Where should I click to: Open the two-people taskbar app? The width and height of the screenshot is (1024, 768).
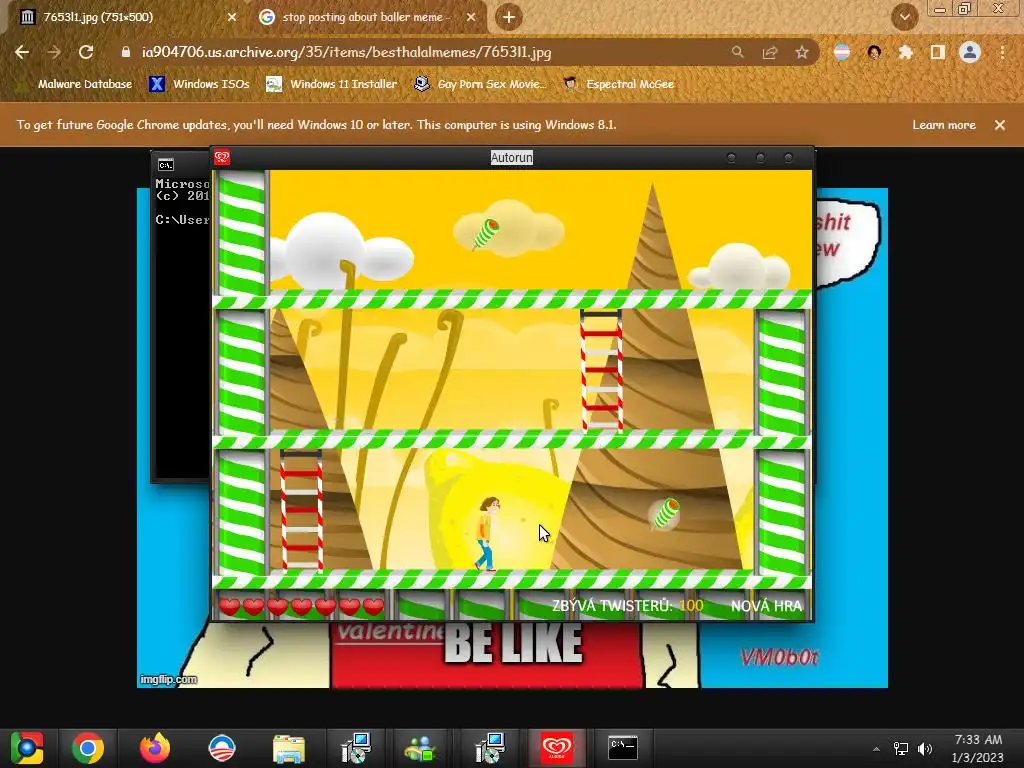tap(421, 748)
